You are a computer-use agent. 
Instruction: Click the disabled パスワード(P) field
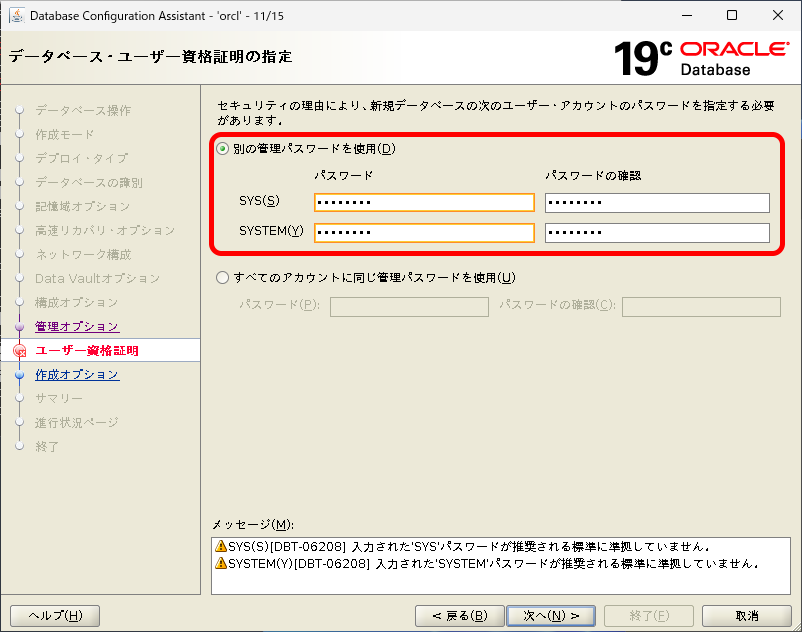click(x=409, y=307)
